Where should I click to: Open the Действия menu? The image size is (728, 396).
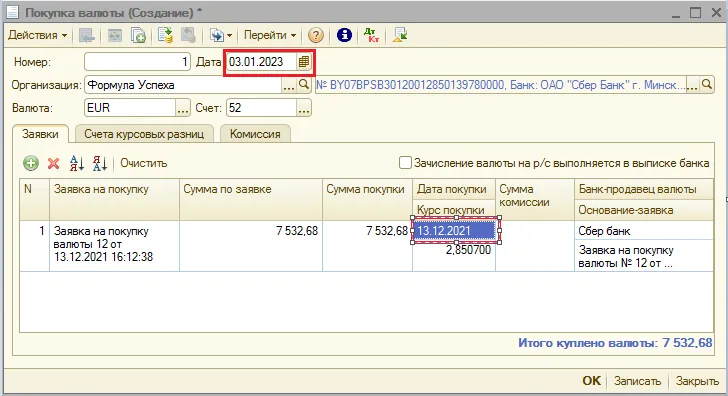click(38, 35)
